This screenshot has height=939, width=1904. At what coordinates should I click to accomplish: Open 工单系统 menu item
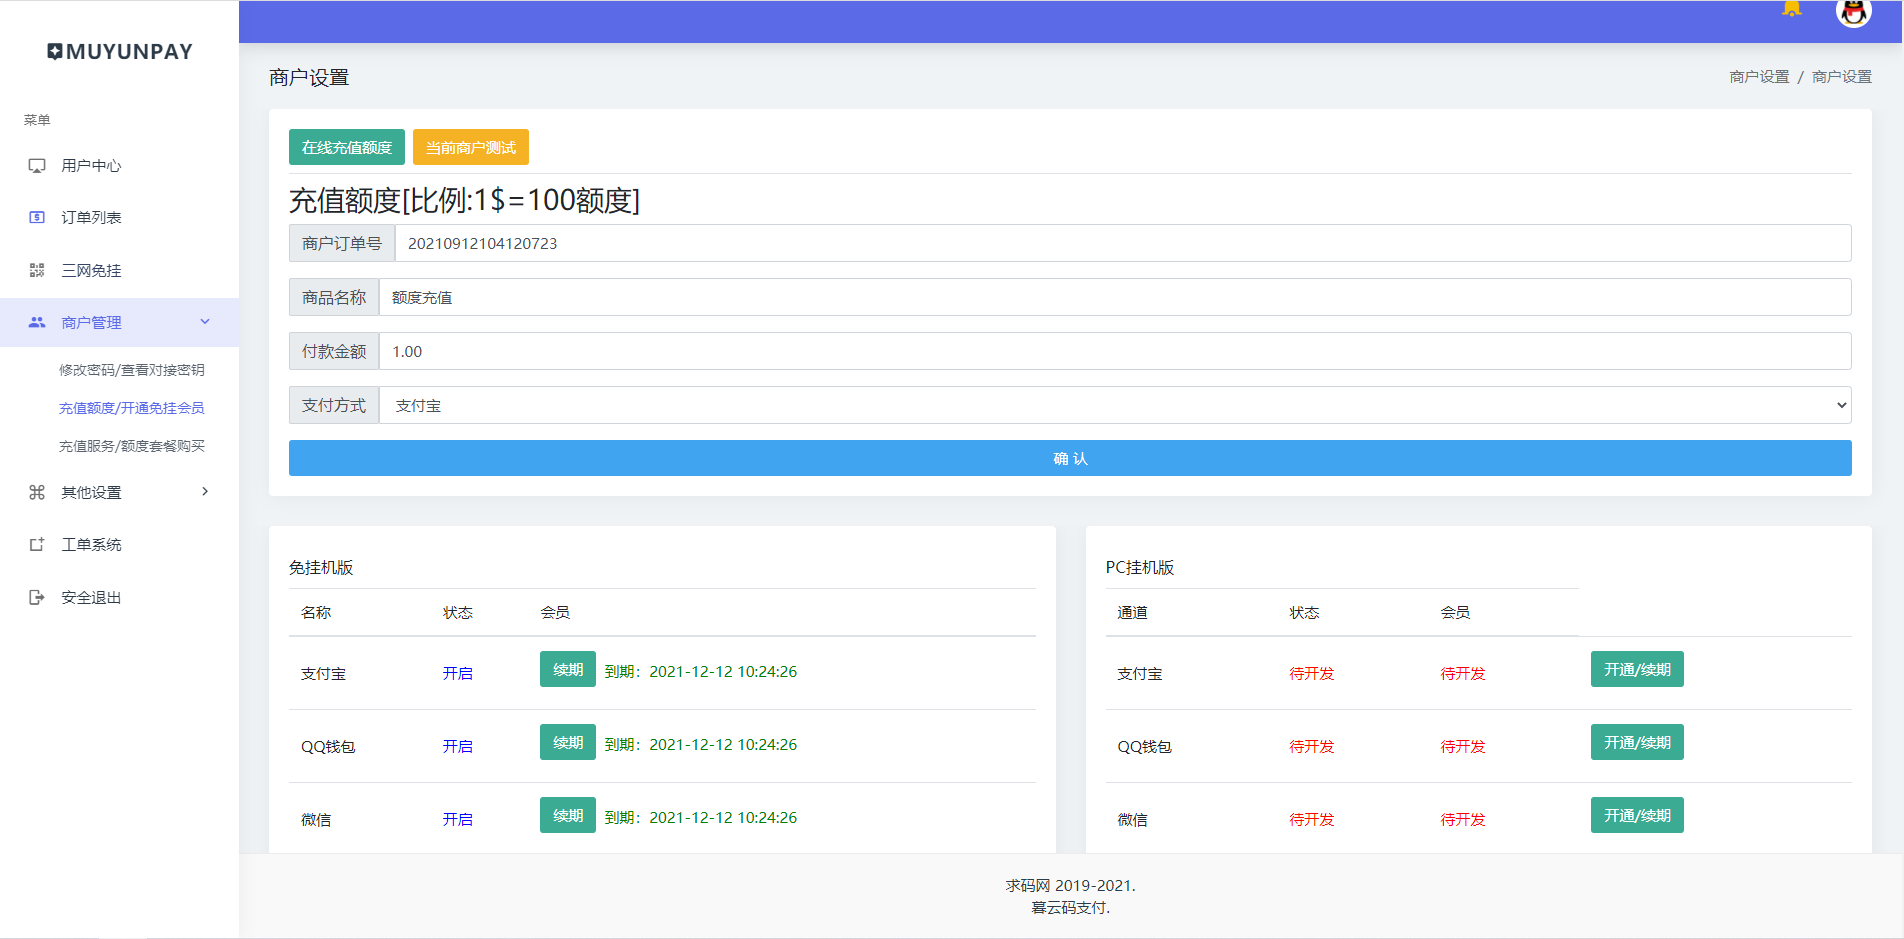point(91,545)
